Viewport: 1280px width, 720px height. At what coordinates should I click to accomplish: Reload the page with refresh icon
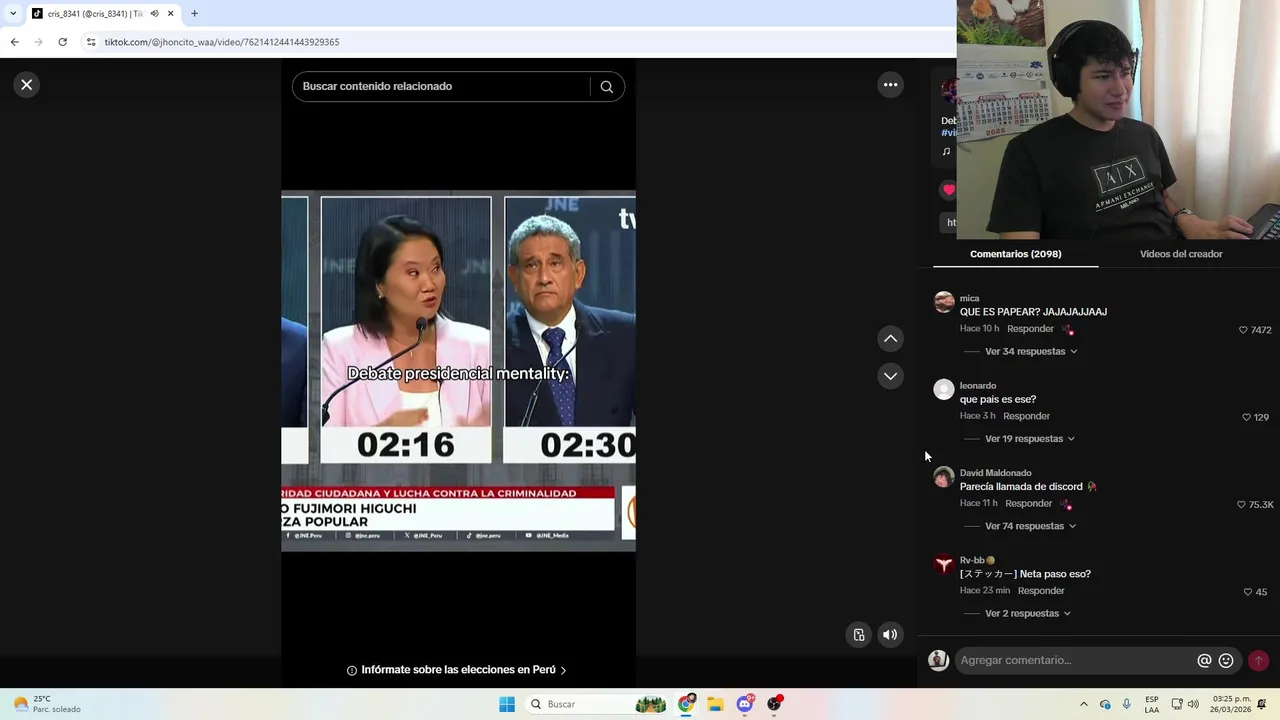point(62,42)
